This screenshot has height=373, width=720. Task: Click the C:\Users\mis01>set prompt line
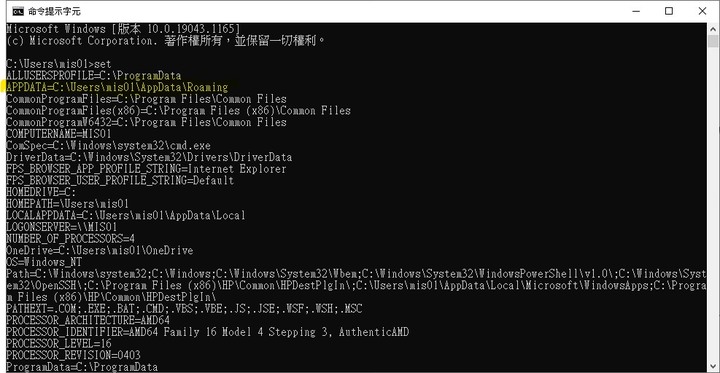coord(59,64)
